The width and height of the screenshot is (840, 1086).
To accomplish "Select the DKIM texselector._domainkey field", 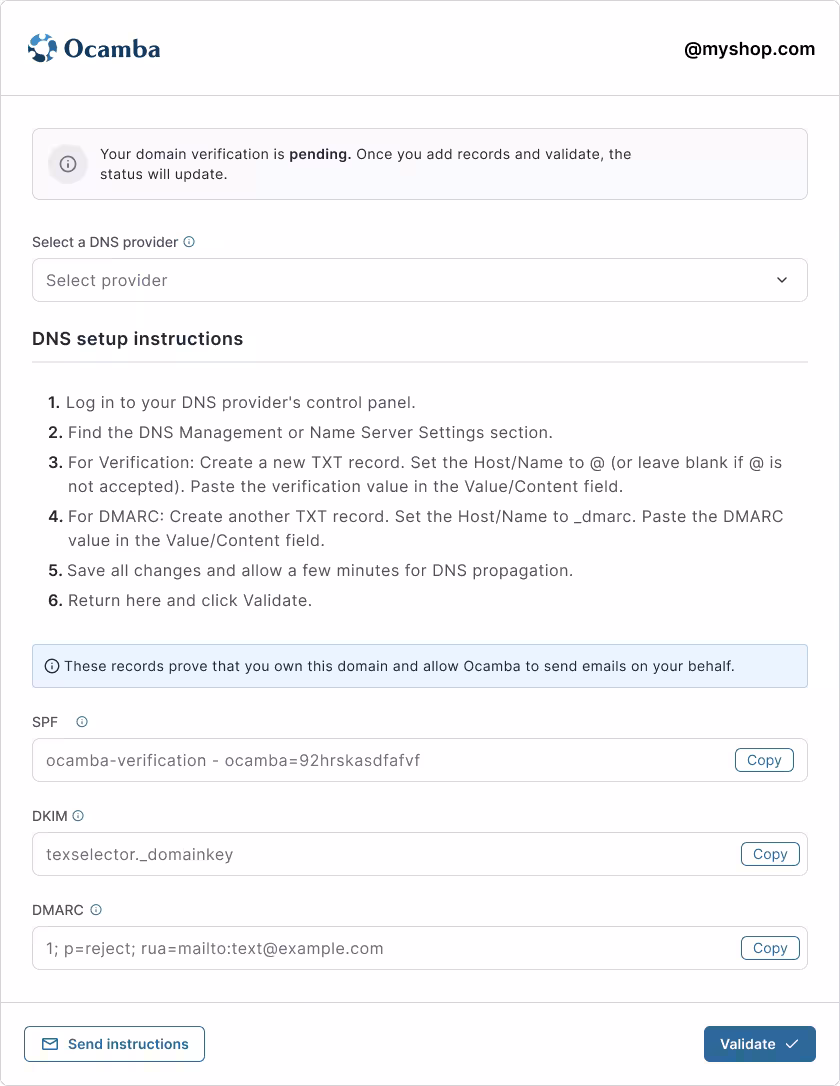I will 350,854.
